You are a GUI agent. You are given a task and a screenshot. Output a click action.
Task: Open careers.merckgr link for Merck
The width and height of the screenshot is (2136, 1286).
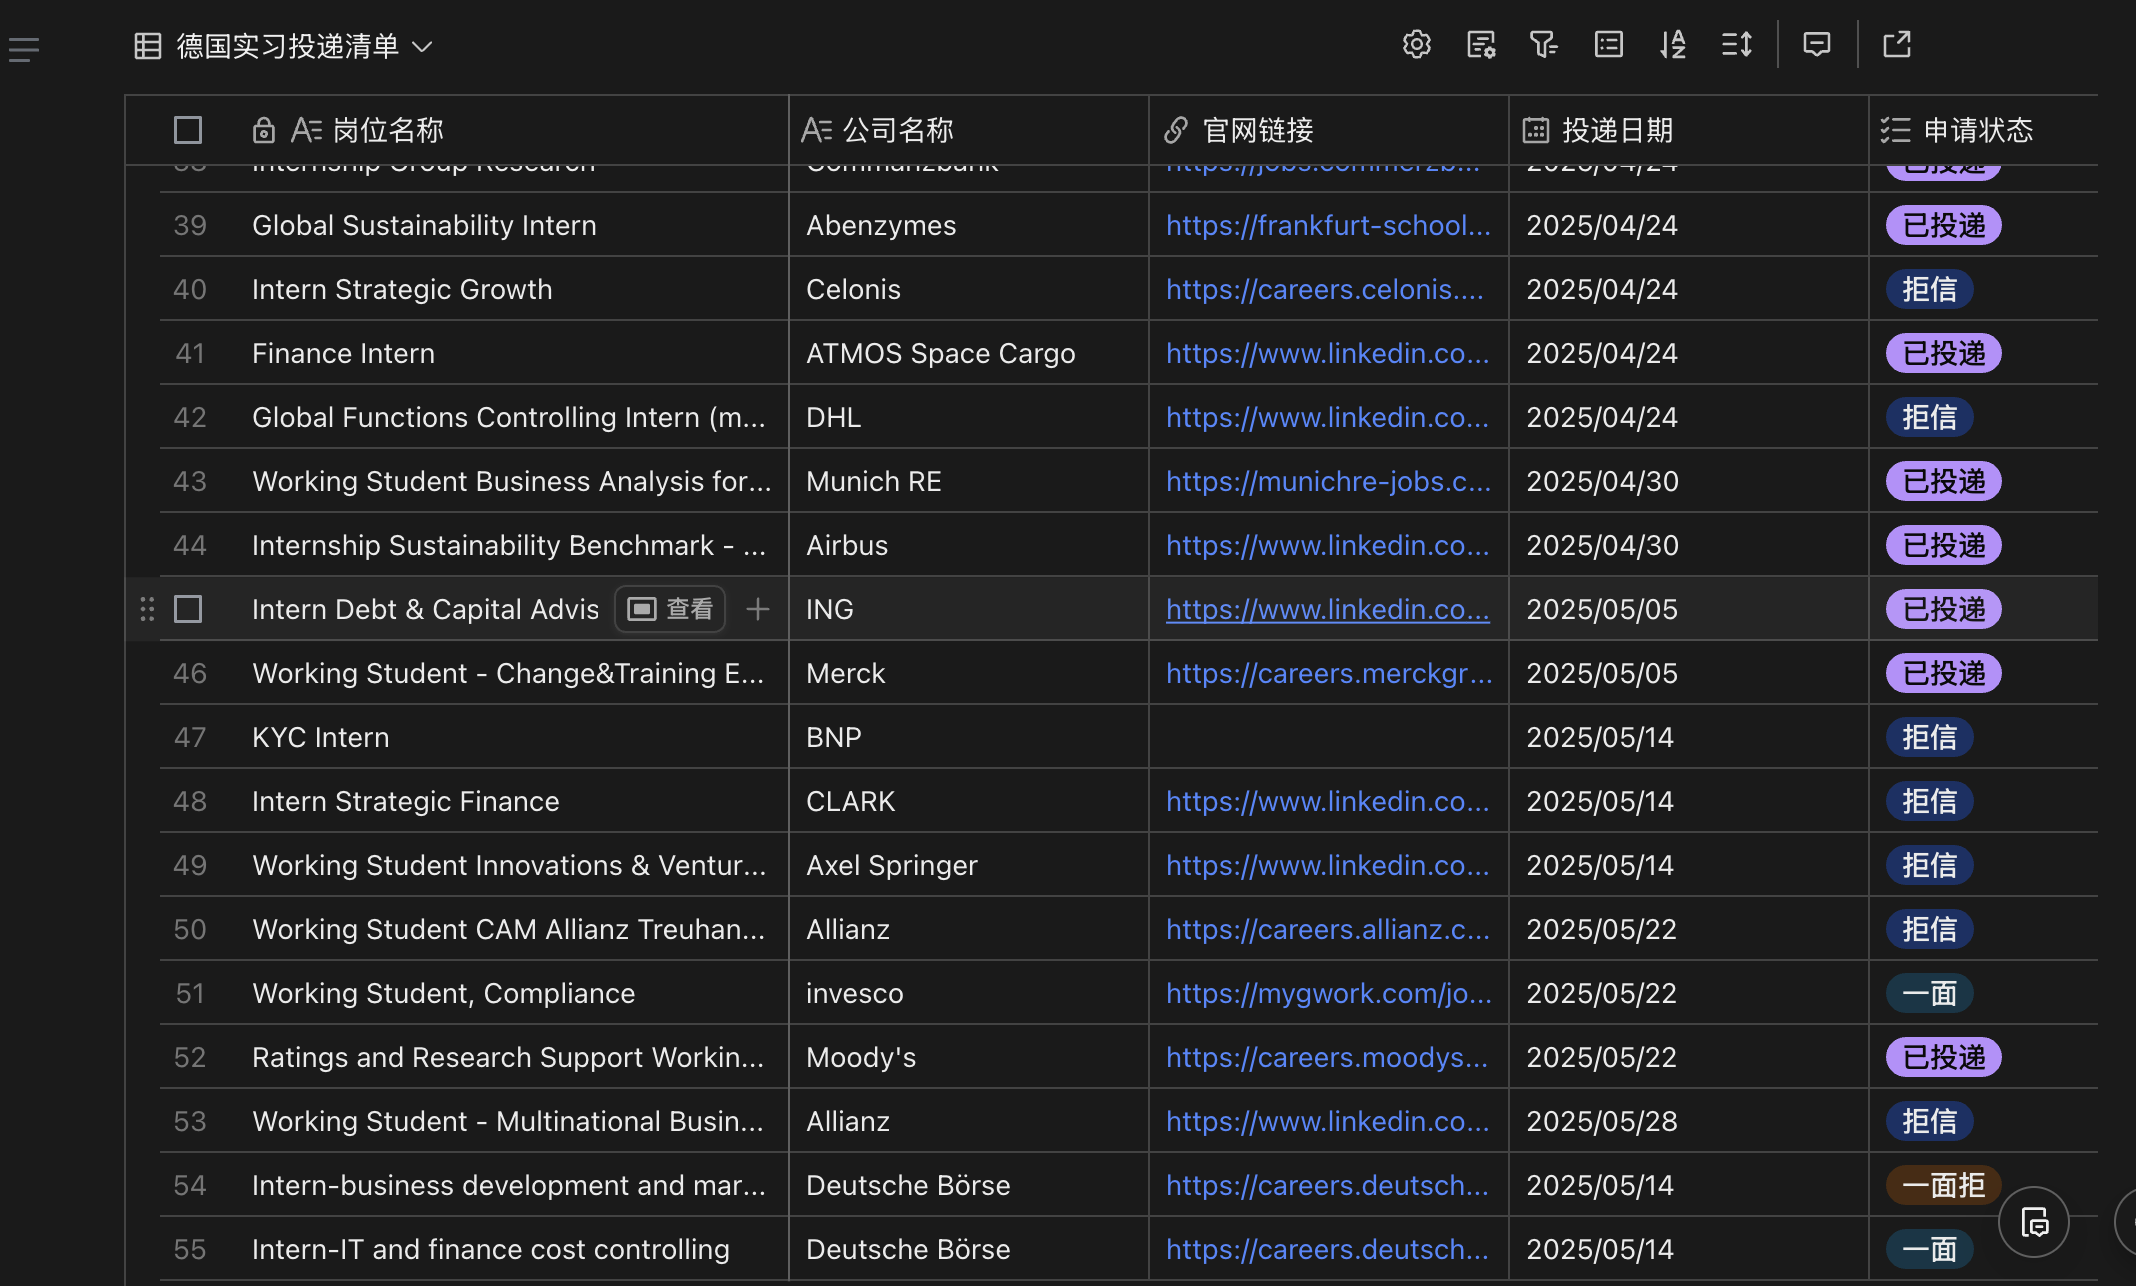(1329, 673)
